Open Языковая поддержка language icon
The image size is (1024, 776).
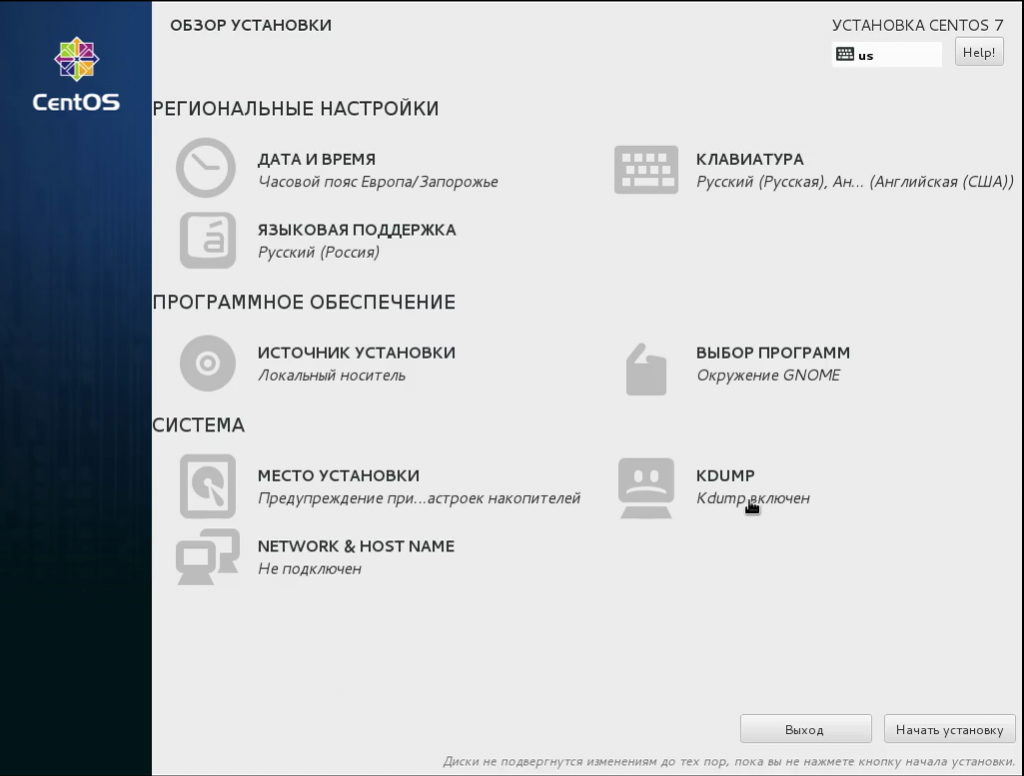[206, 240]
